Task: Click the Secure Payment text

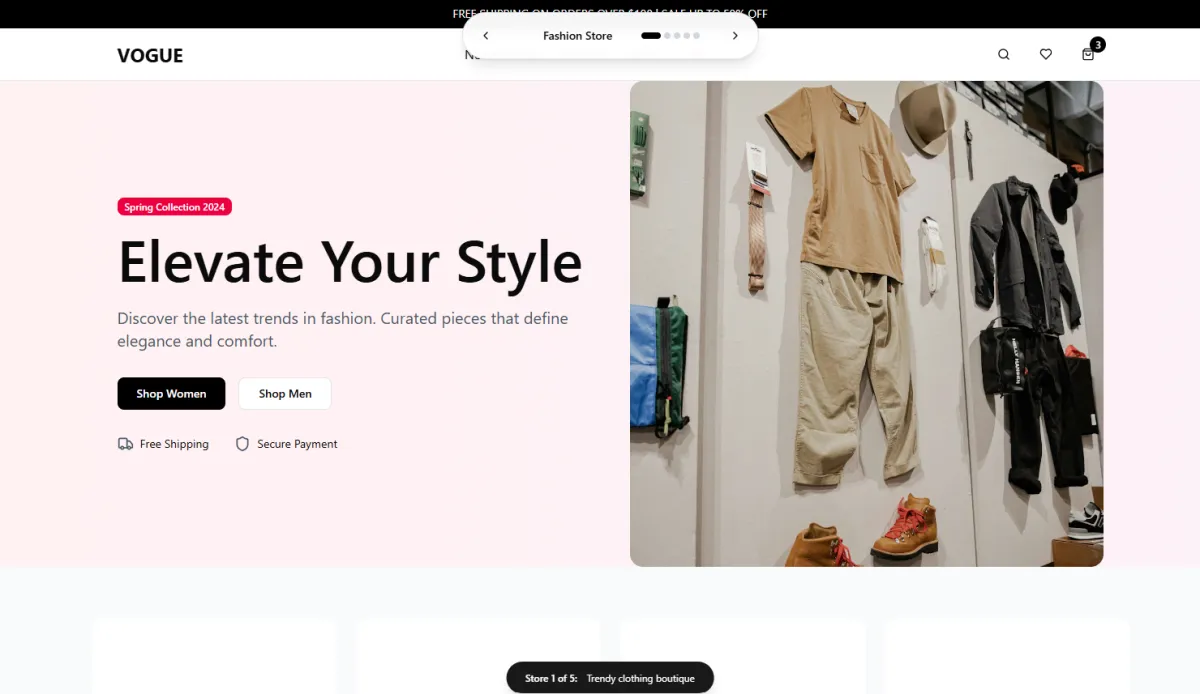Action: tap(297, 444)
